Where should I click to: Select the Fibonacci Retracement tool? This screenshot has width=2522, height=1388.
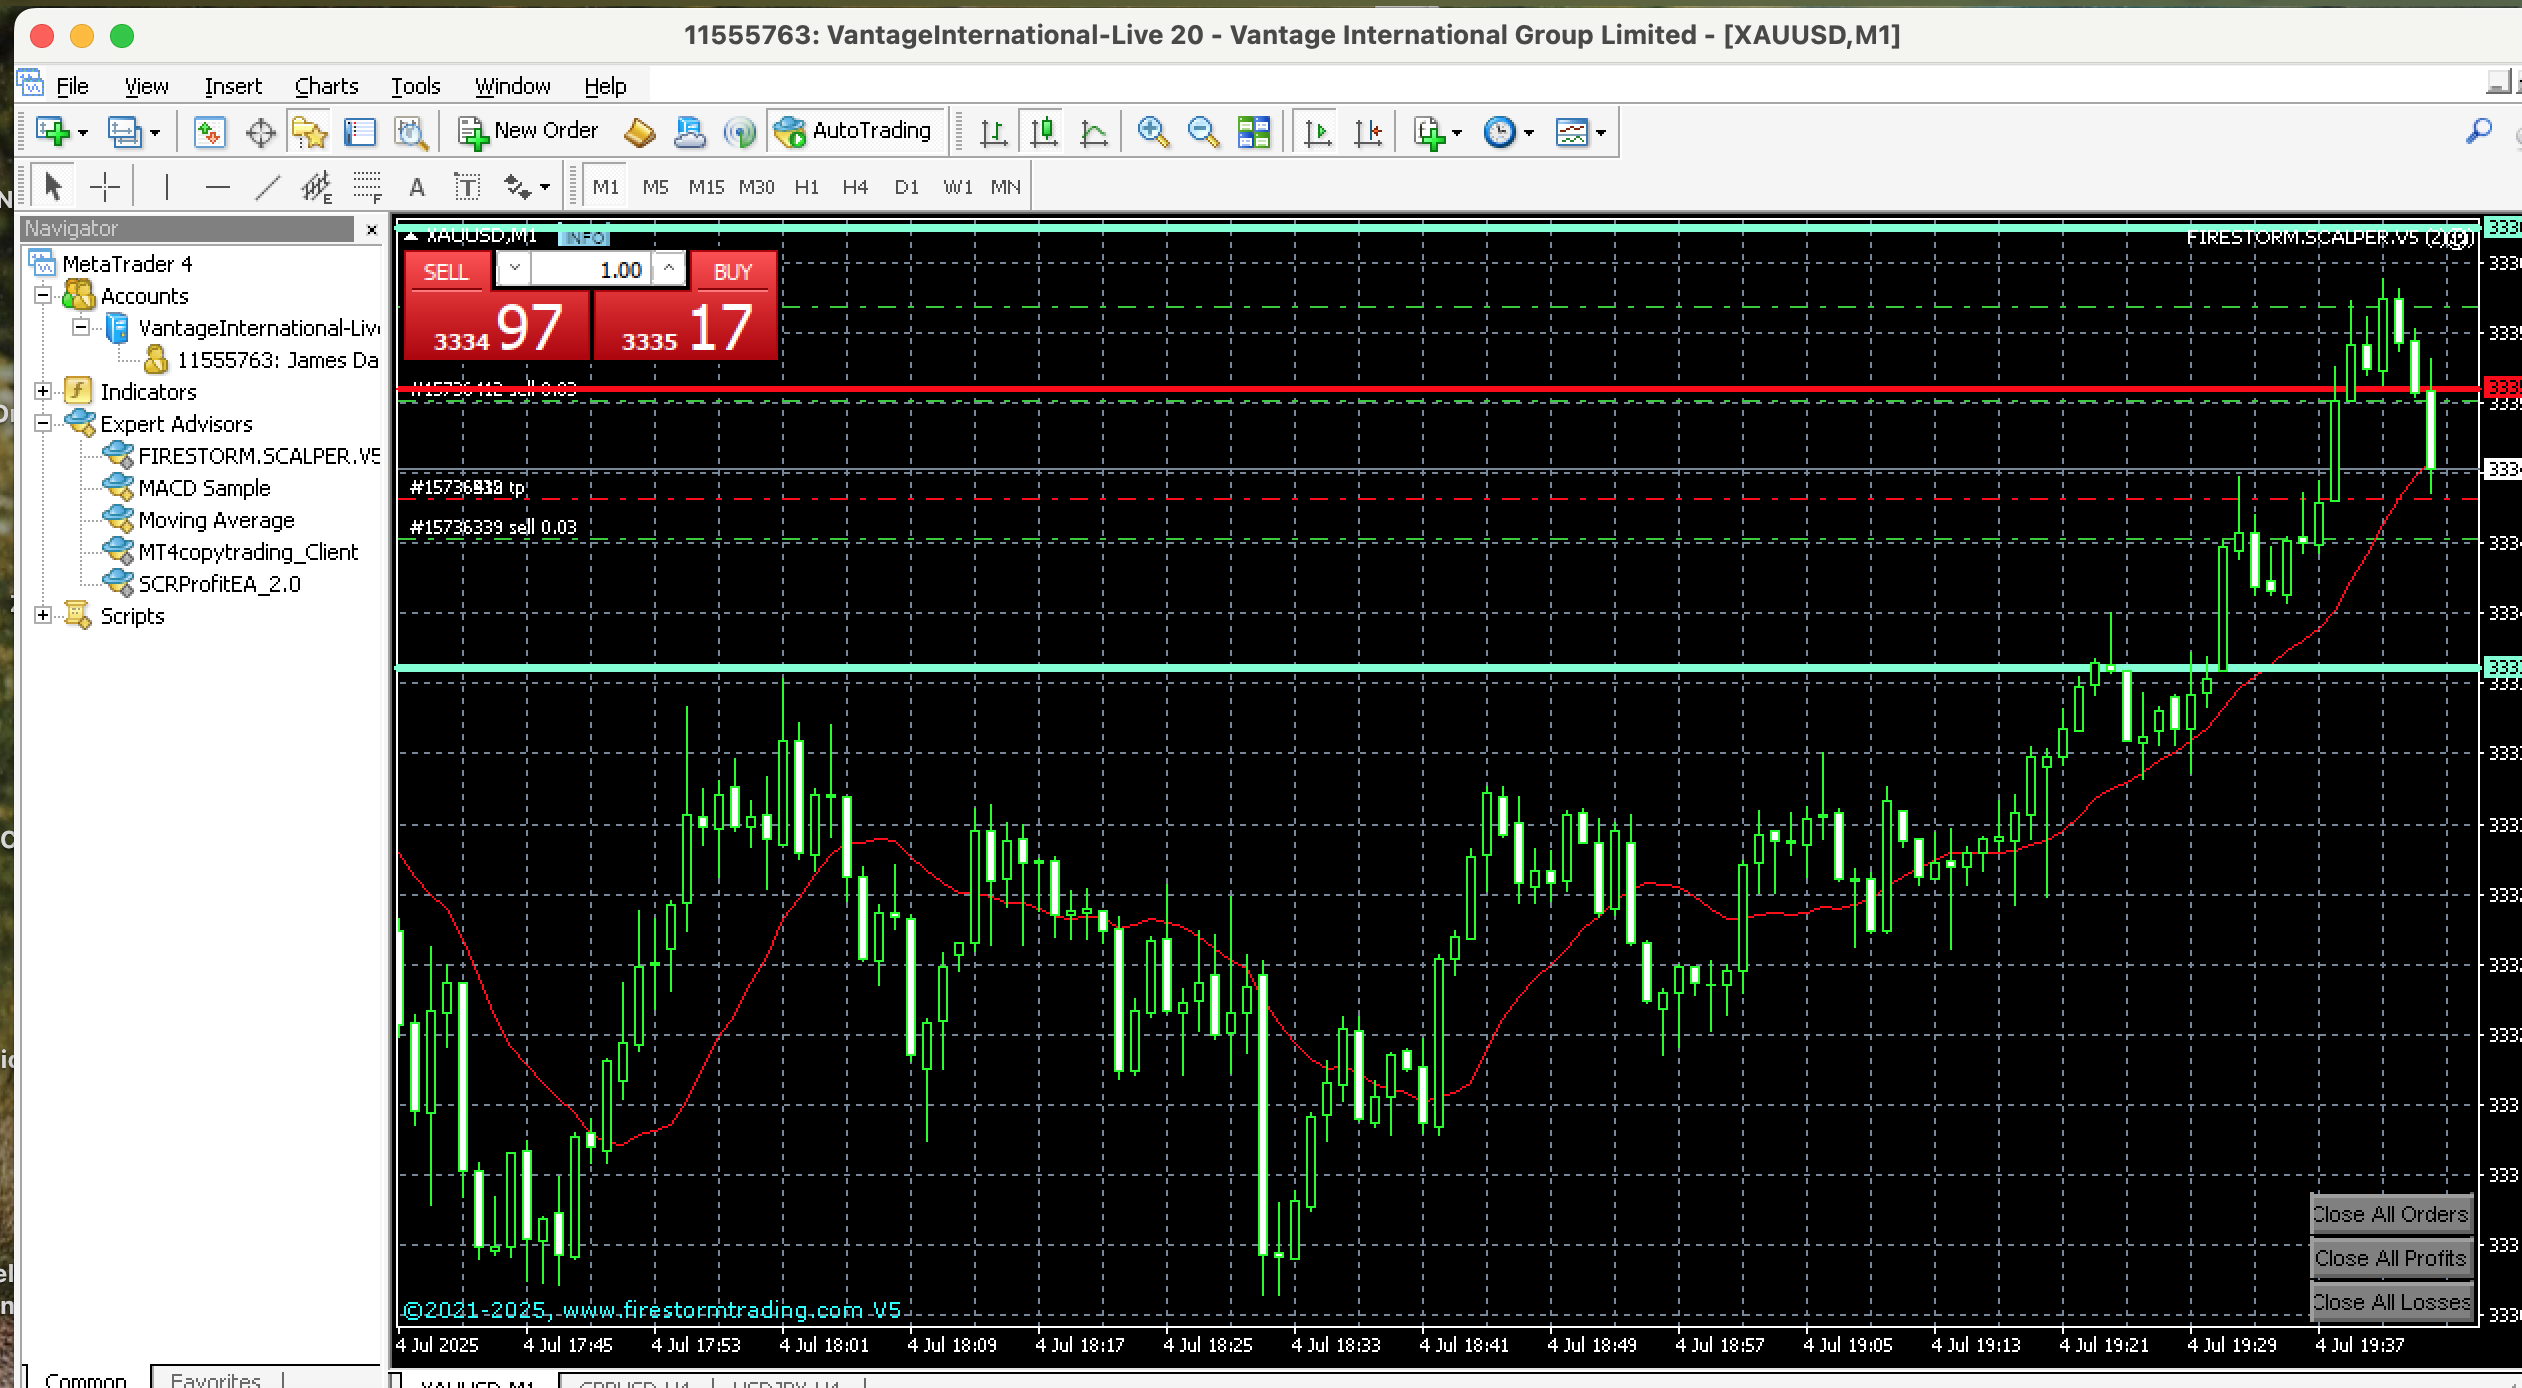(367, 187)
